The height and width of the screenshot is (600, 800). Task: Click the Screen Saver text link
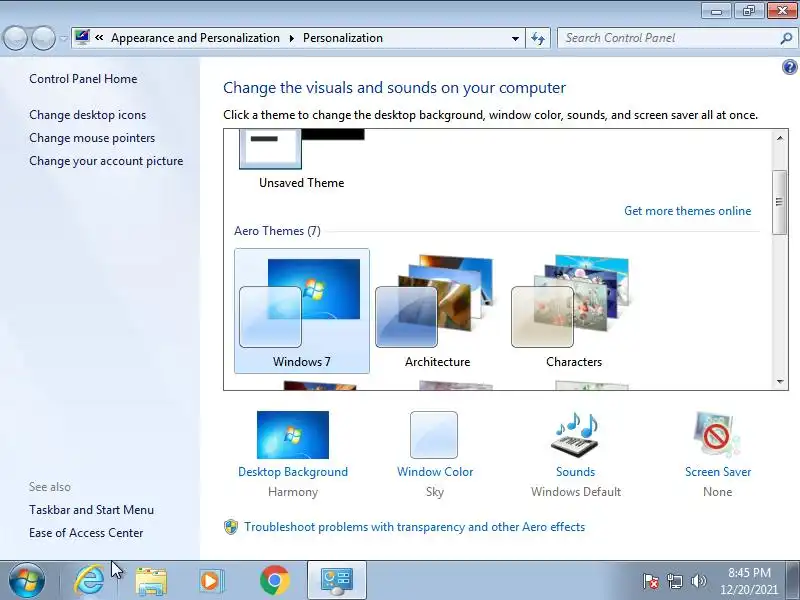coord(717,472)
